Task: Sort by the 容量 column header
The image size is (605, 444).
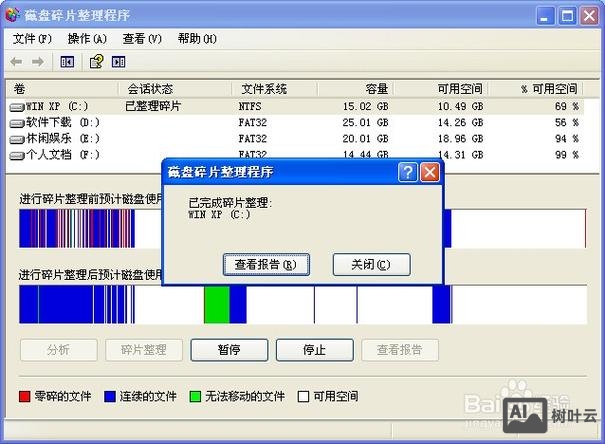Action: (x=355, y=89)
